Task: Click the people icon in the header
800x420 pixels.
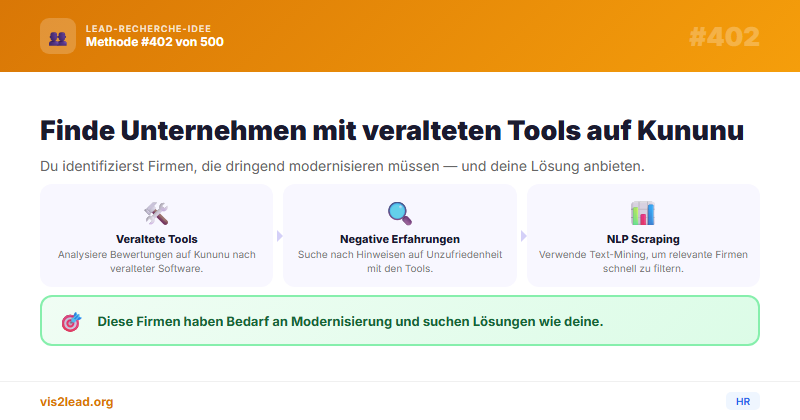Action: [x=58, y=36]
